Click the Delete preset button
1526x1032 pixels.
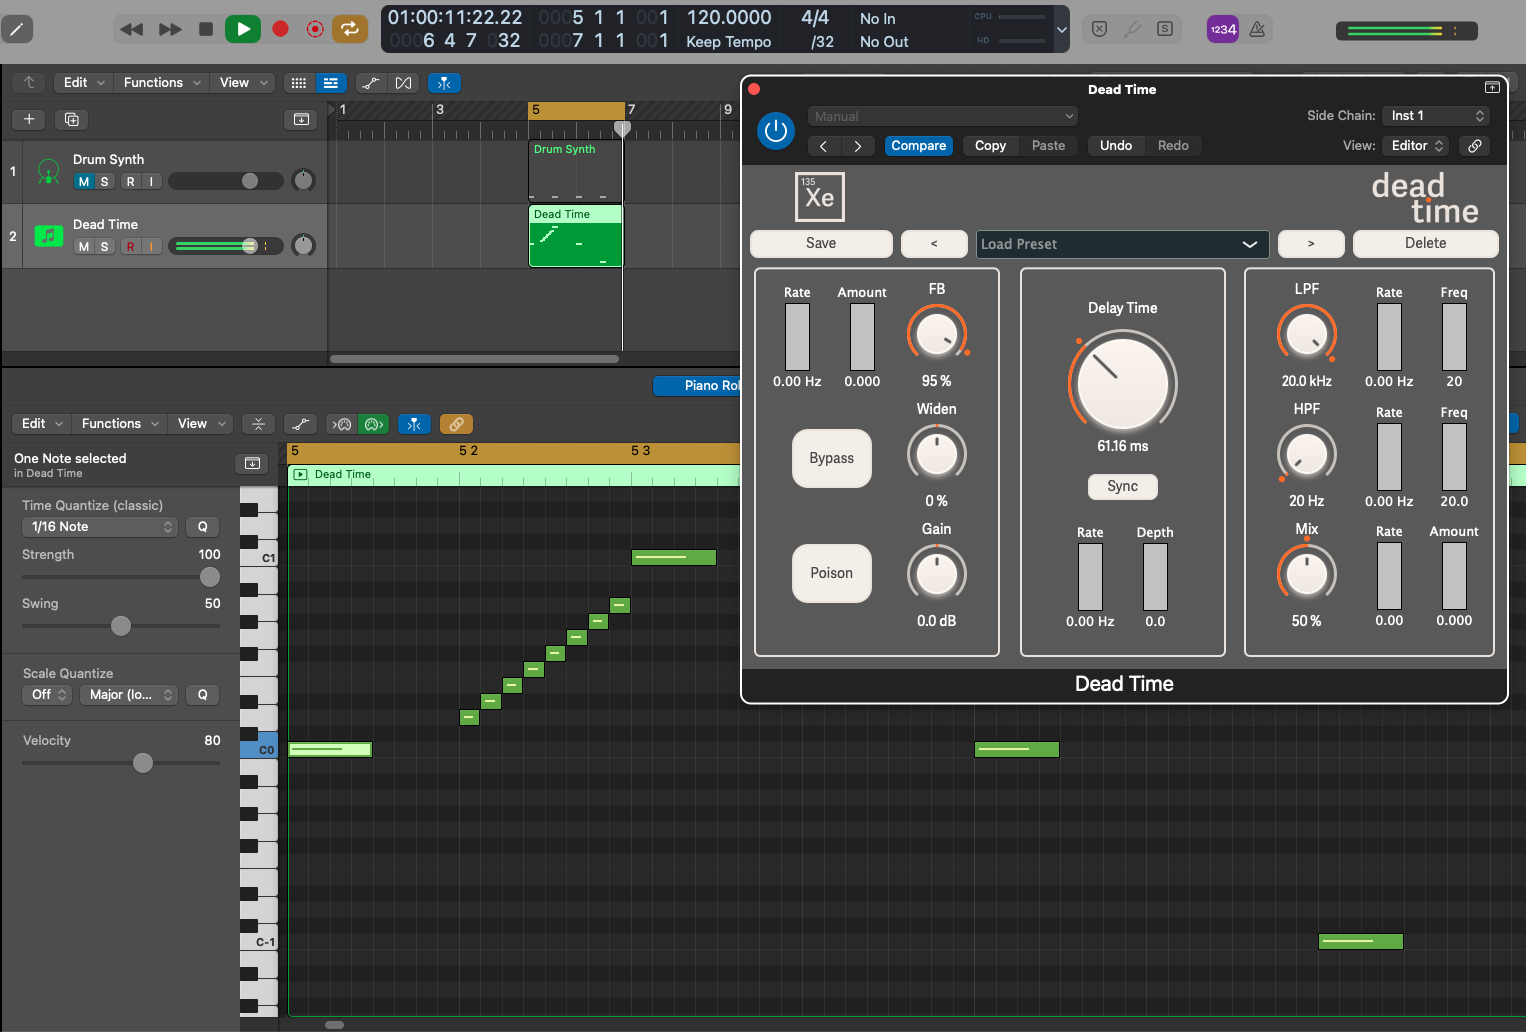pos(1425,243)
